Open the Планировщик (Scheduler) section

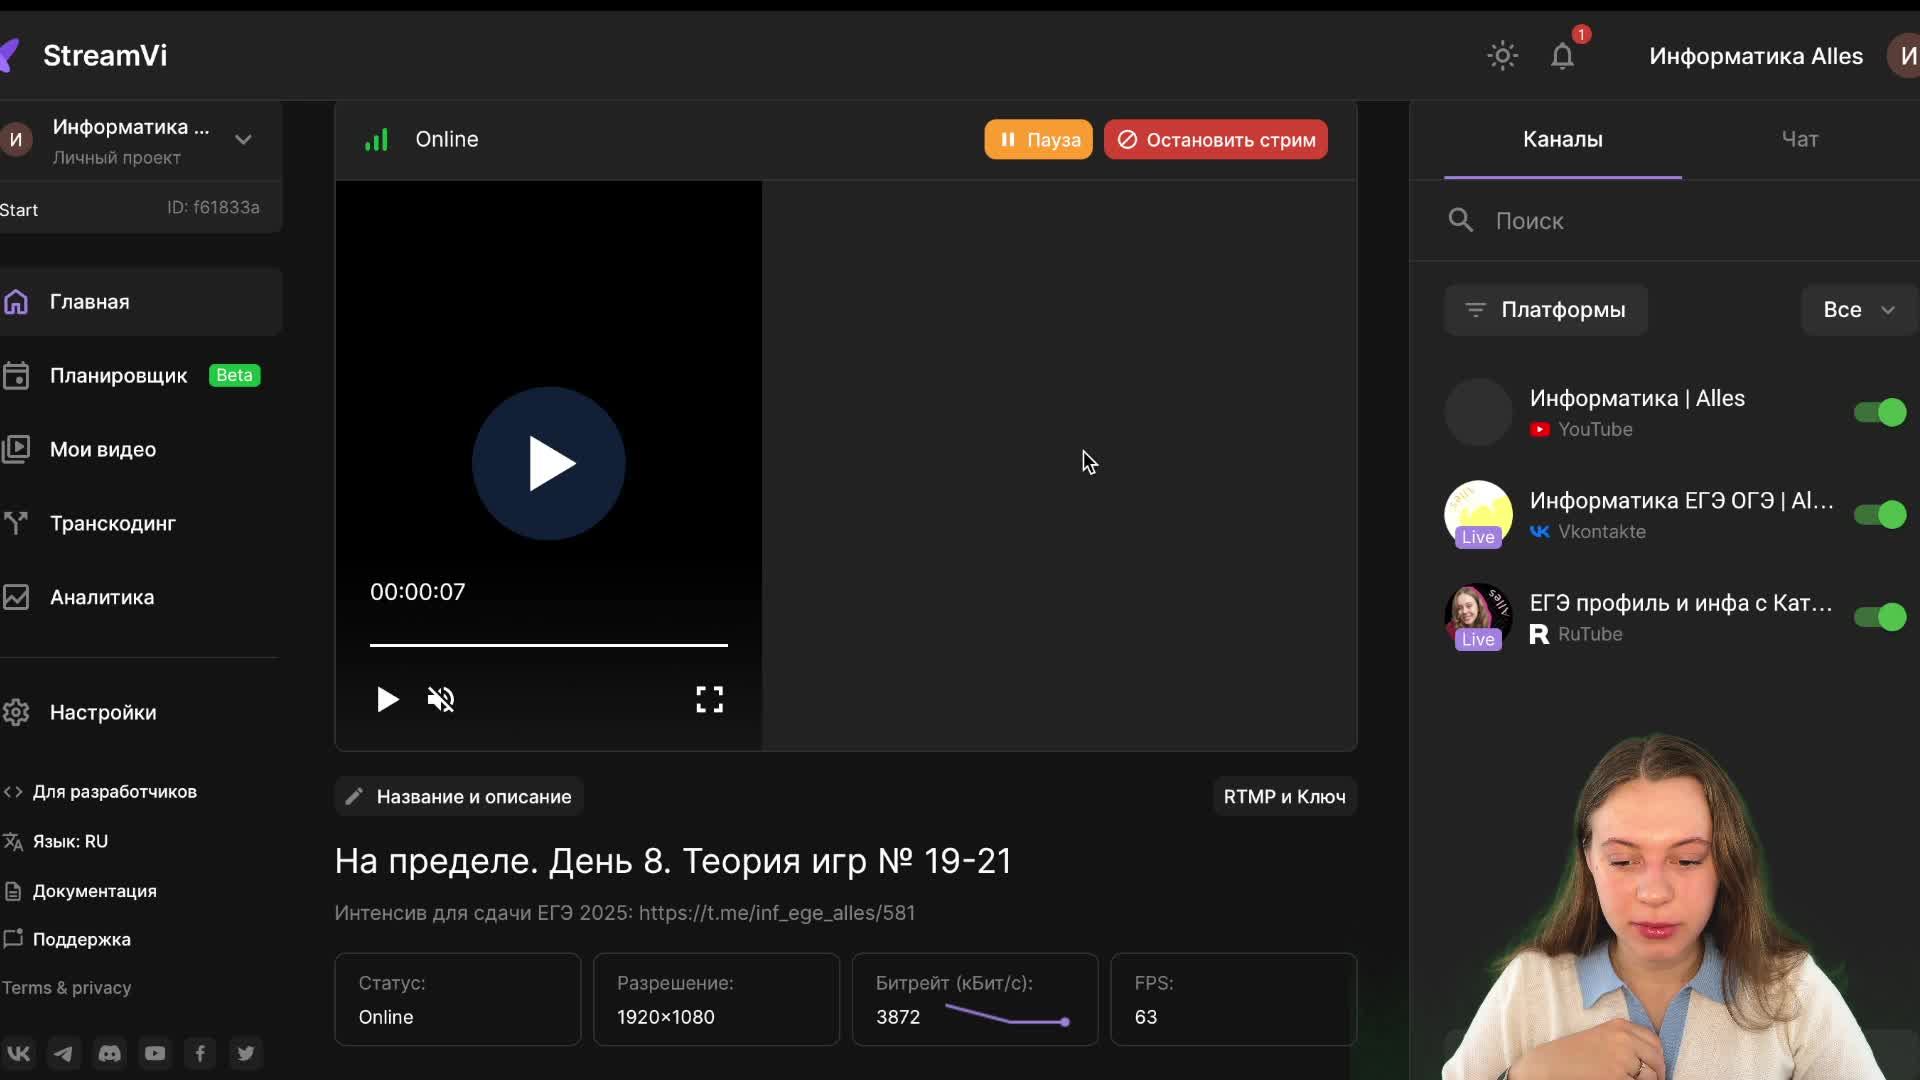tap(120, 375)
